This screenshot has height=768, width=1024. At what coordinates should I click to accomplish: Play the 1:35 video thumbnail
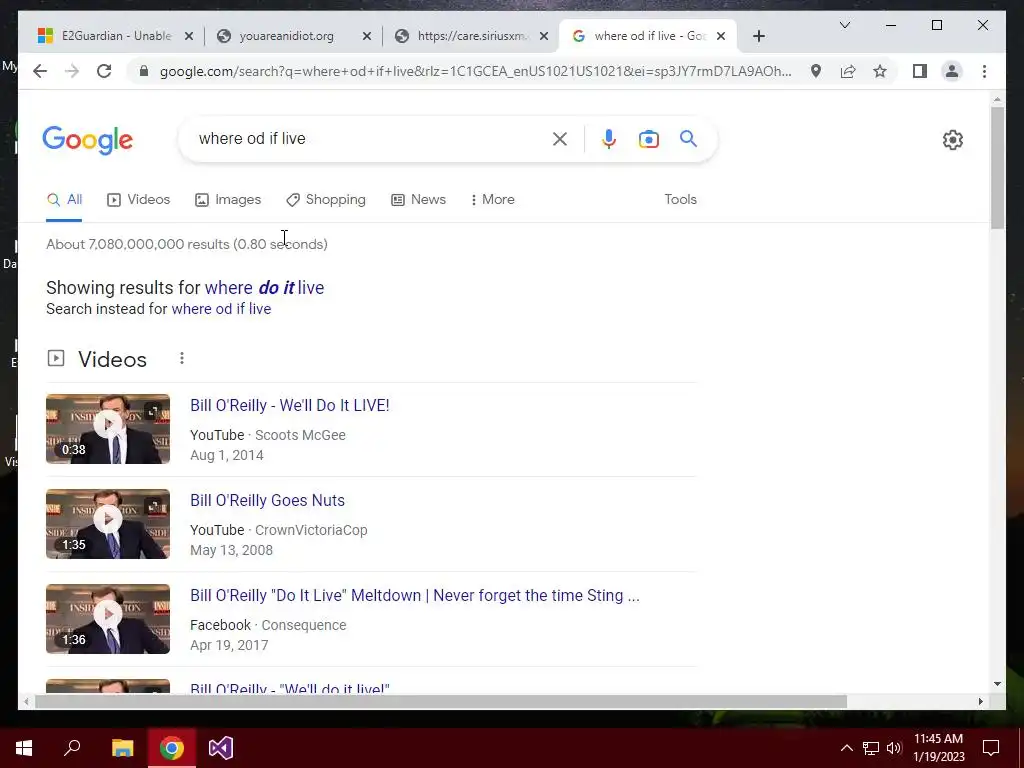(x=108, y=524)
